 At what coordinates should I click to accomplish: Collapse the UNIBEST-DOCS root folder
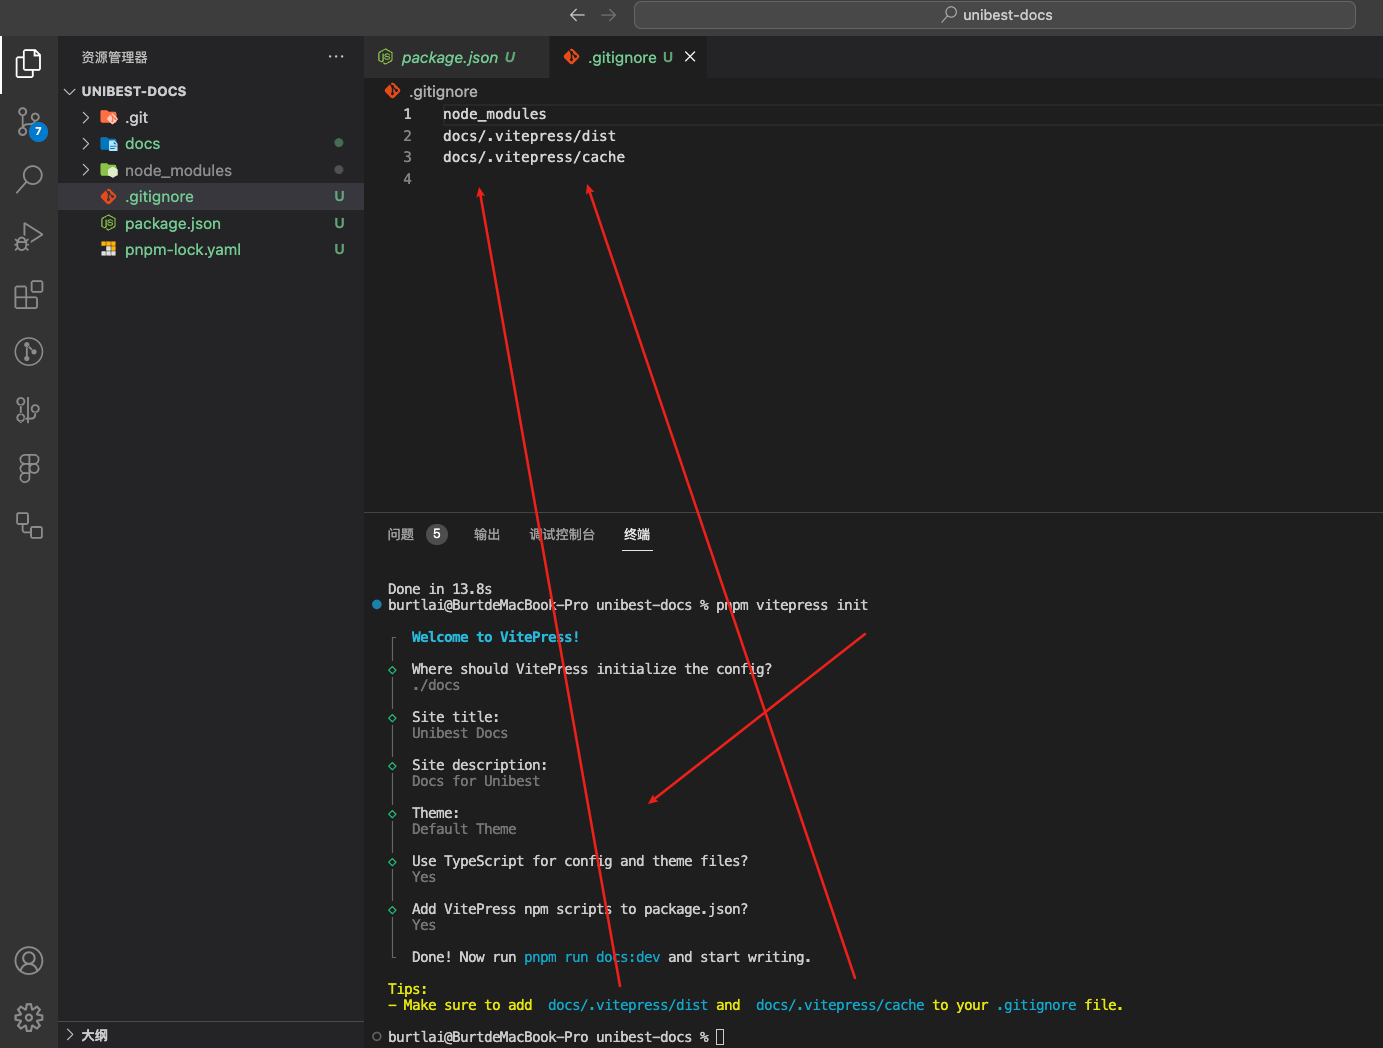70,91
